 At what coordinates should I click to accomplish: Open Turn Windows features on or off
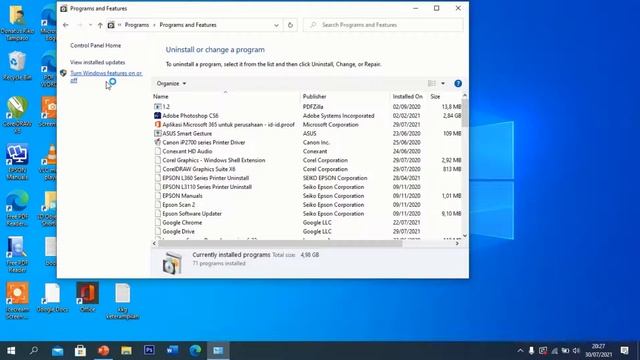(x=106, y=77)
